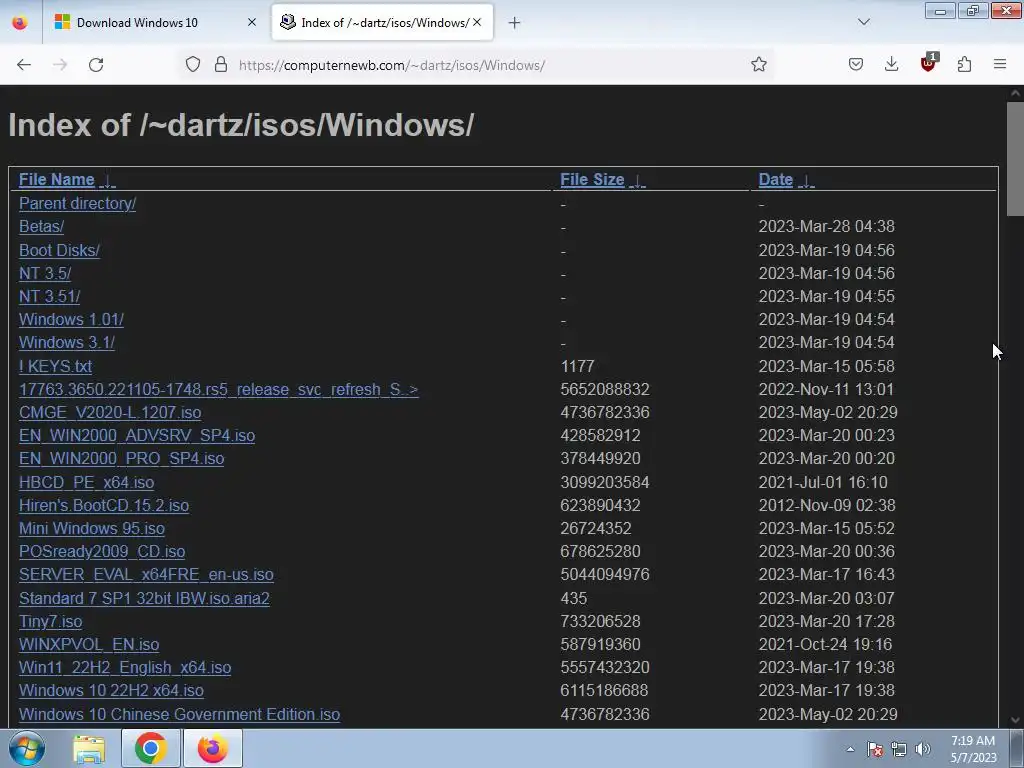Download HBCD_PE_x64.iso
This screenshot has width=1024, height=768.
tap(86, 483)
